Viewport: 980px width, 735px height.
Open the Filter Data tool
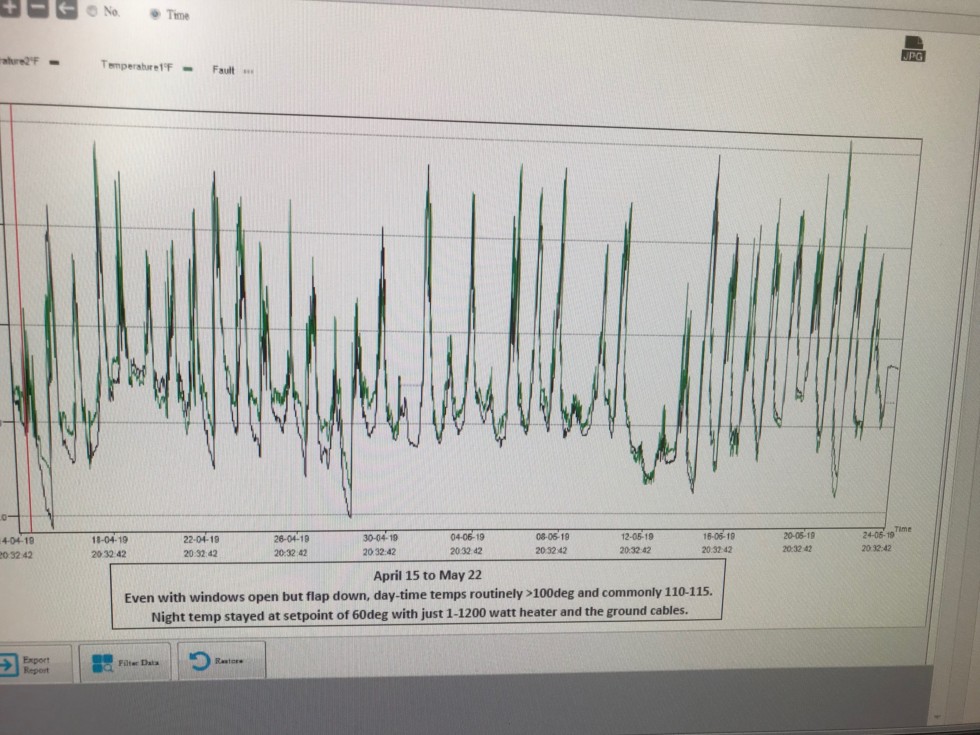127,662
